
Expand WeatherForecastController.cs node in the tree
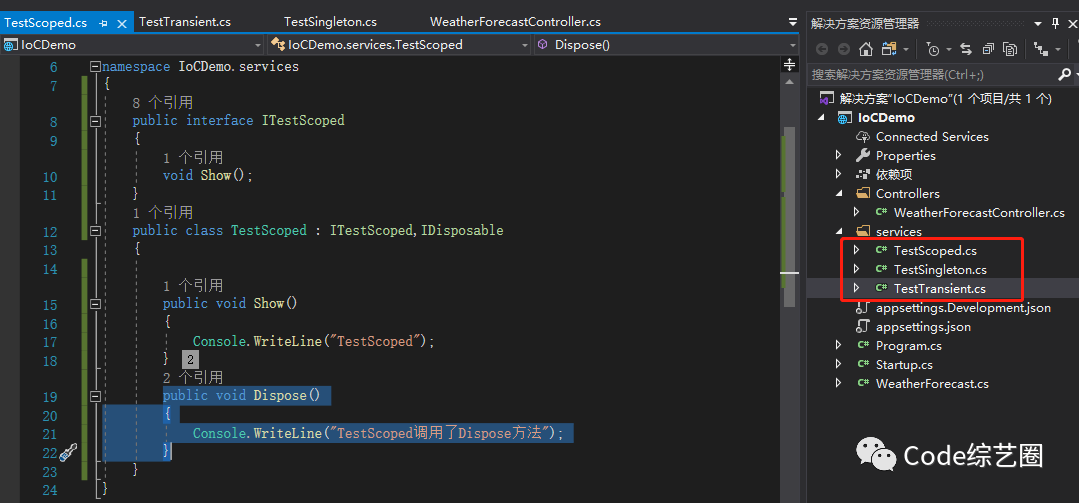pos(857,213)
